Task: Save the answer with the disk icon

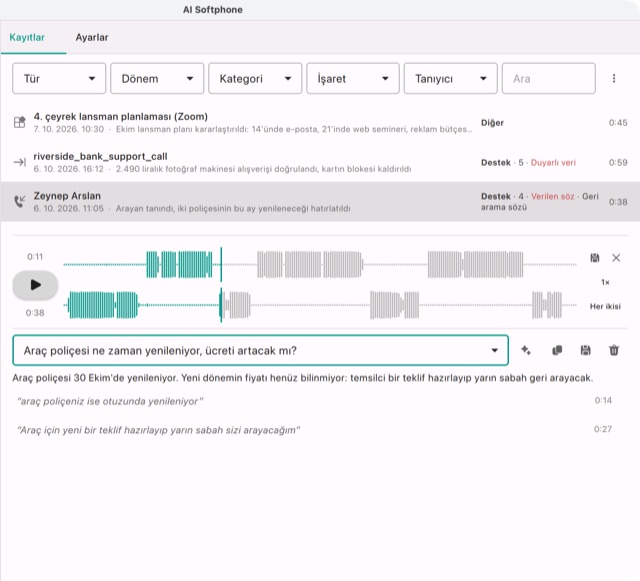Action: point(585,350)
